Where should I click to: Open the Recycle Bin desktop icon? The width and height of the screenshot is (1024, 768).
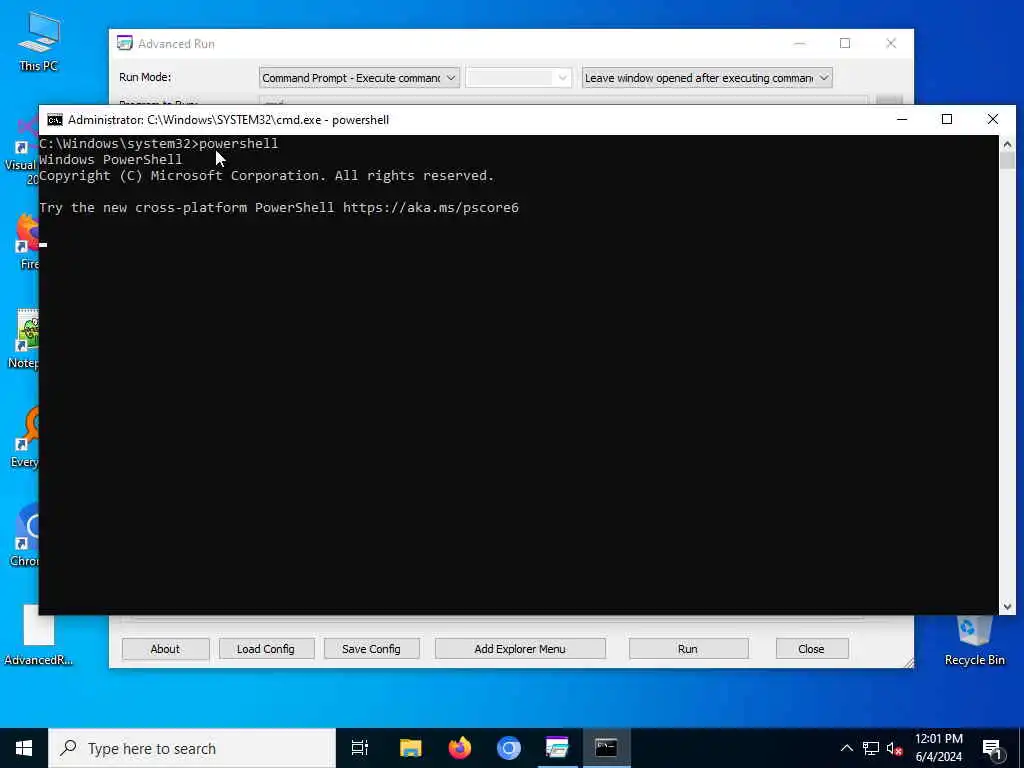pyautogui.click(x=974, y=641)
